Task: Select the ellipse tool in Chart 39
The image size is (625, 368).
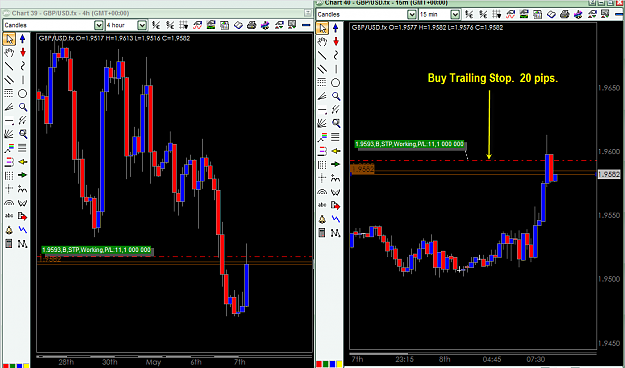Action: pyautogui.click(x=22, y=93)
